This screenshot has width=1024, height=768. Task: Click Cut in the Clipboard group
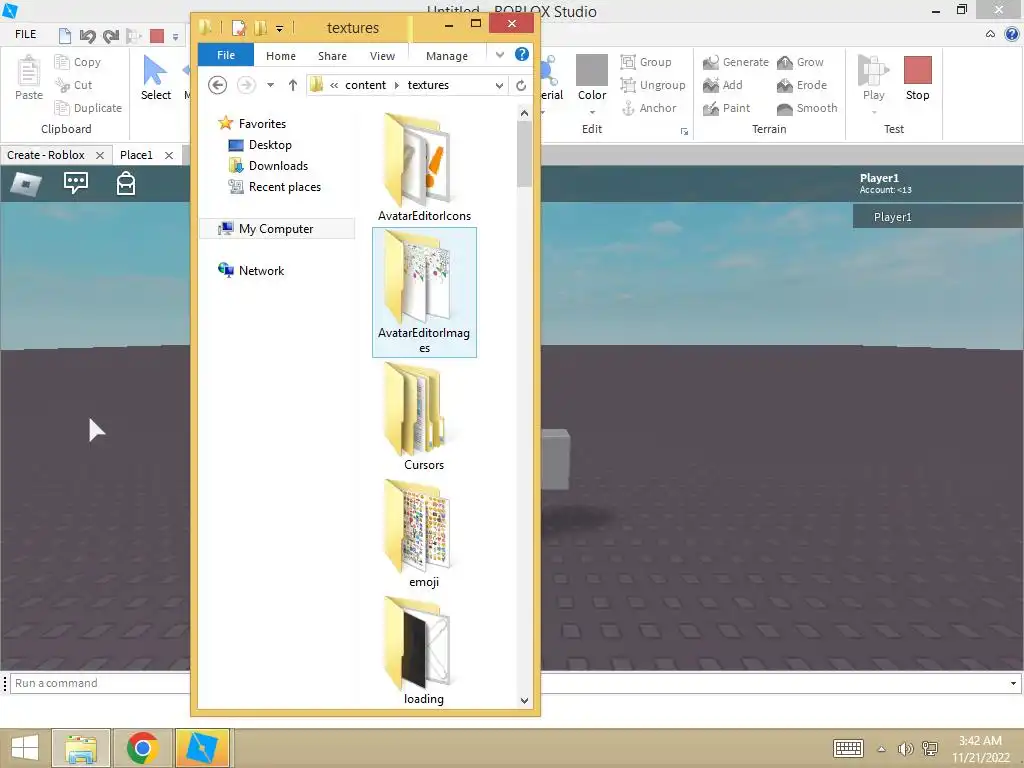point(73,85)
